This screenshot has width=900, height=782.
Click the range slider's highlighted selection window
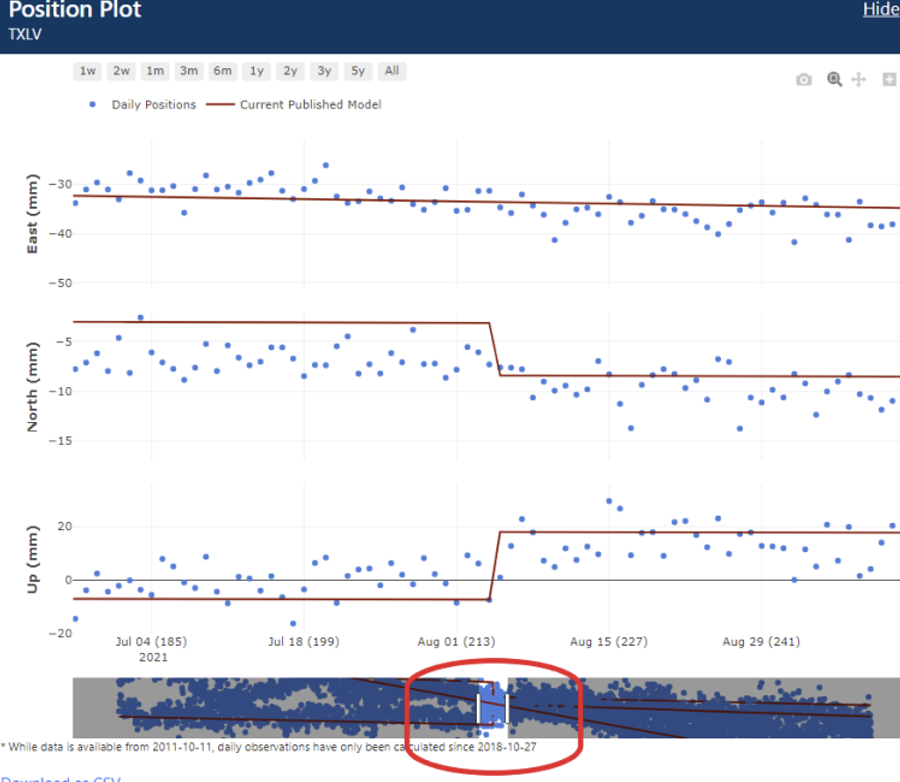492,707
